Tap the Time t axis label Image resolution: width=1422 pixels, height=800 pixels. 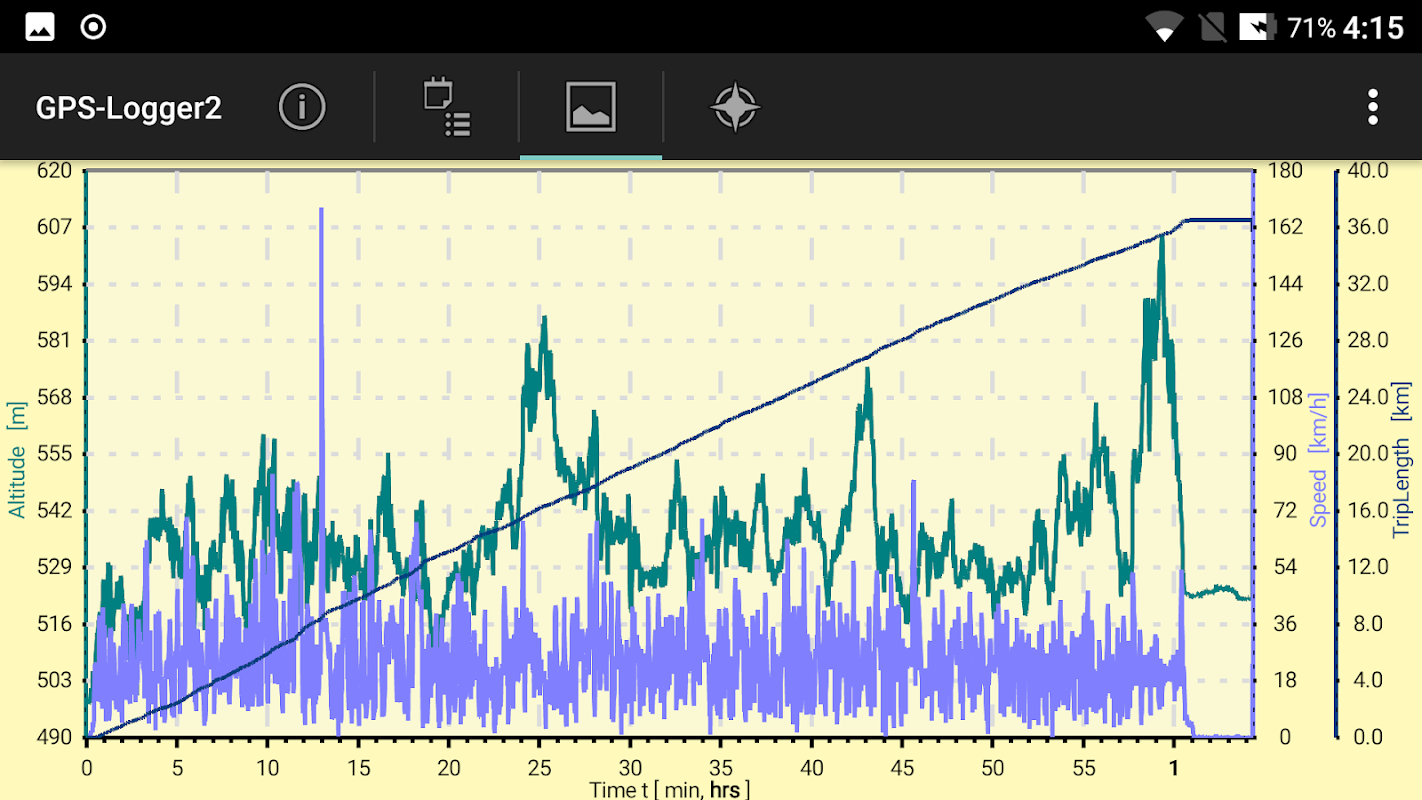pos(669,789)
